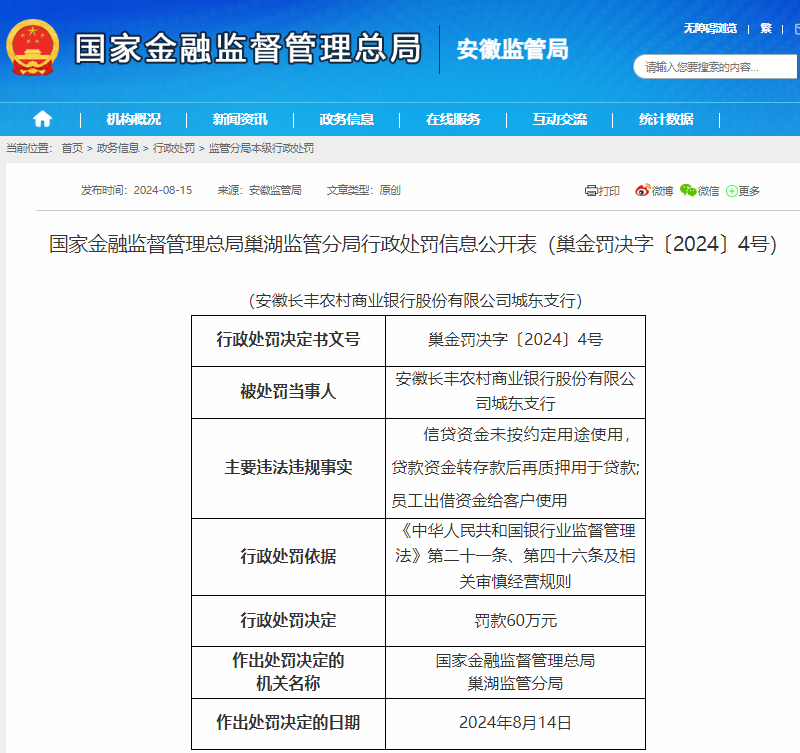This screenshot has height=753, width=800.
Task: Share to Weibo via 微博 icon
Action: click(654, 191)
